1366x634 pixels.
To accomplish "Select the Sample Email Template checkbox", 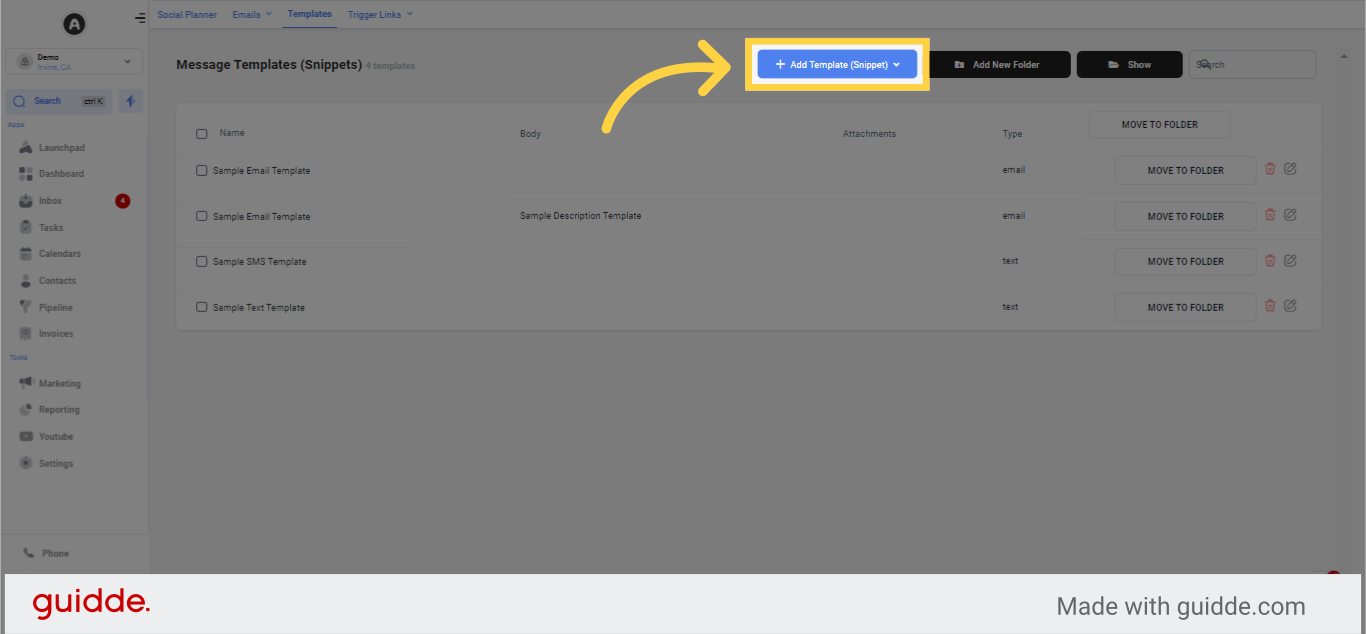I will pyautogui.click(x=201, y=170).
